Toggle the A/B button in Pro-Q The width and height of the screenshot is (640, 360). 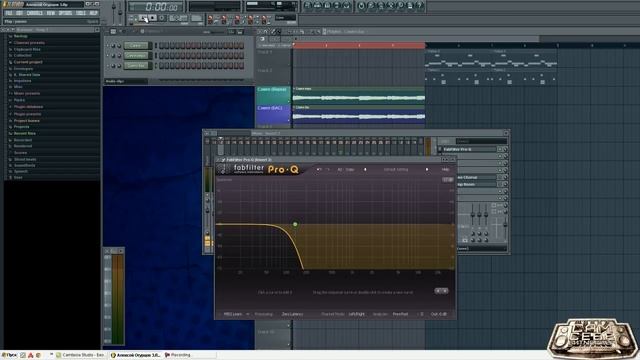tap(340, 169)
